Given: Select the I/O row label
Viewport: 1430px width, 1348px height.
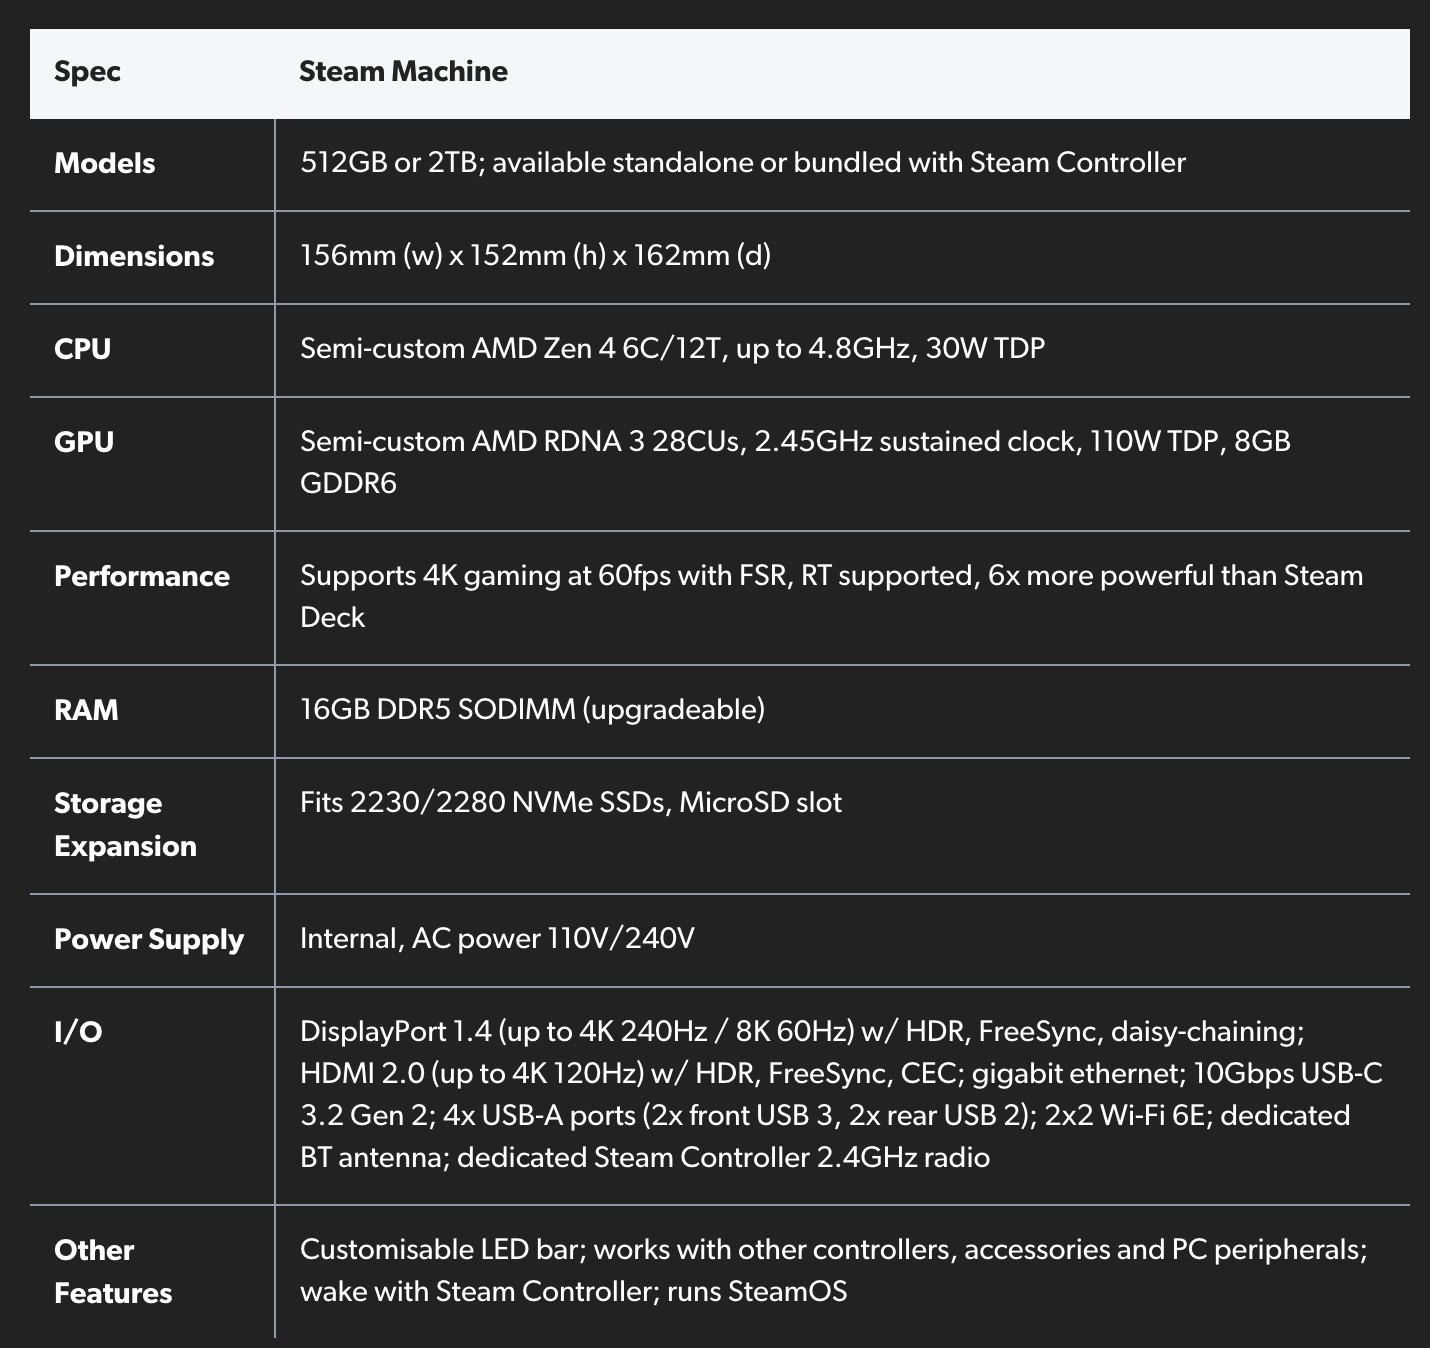Looking at the screenshot, I should tap(78, 1032).
